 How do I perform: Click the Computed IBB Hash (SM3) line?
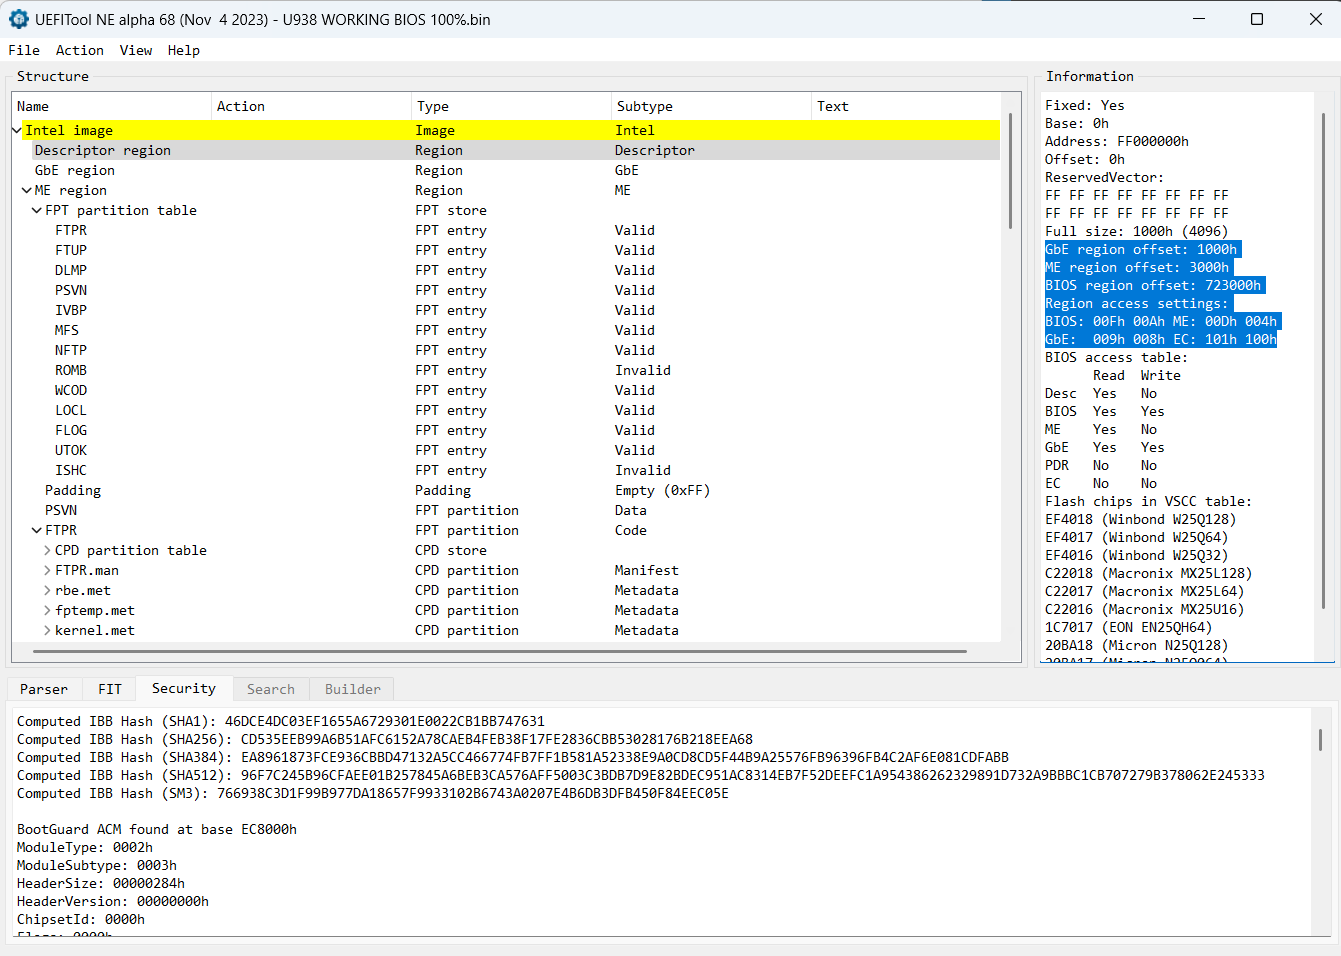(x=373, y=793)
